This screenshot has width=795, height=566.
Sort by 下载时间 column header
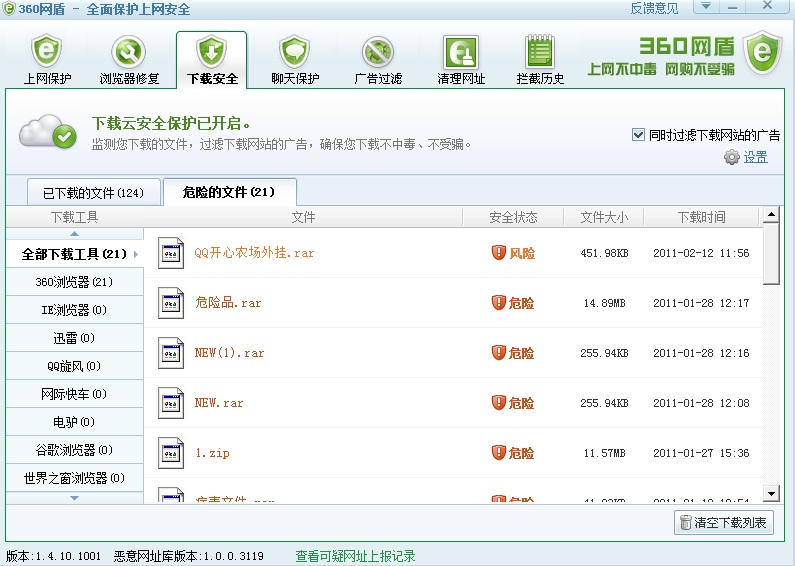701,217
